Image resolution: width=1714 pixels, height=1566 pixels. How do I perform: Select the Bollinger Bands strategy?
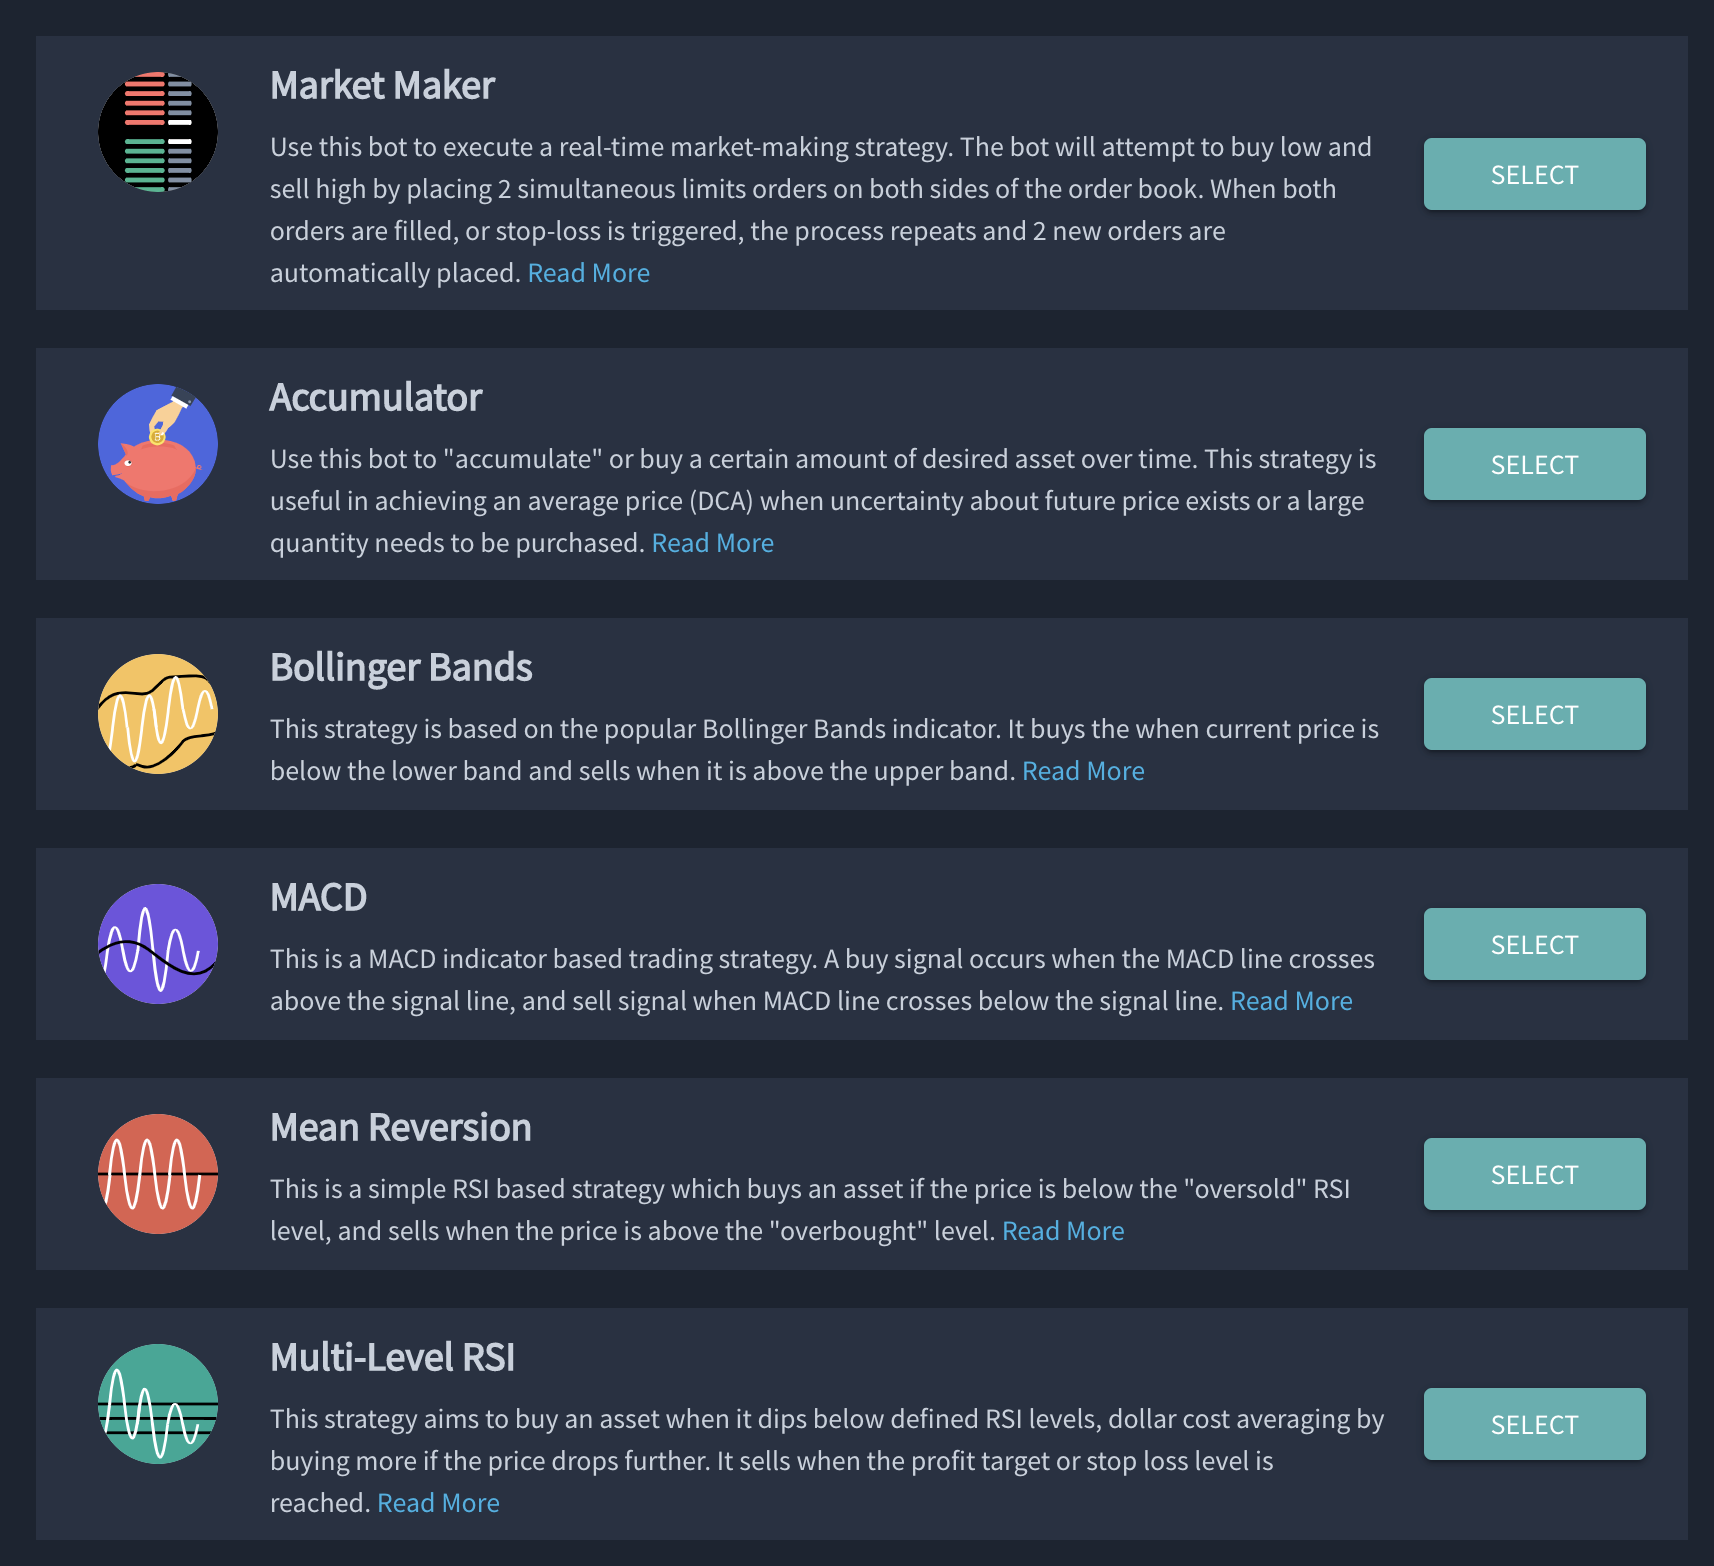(1534, 714)
